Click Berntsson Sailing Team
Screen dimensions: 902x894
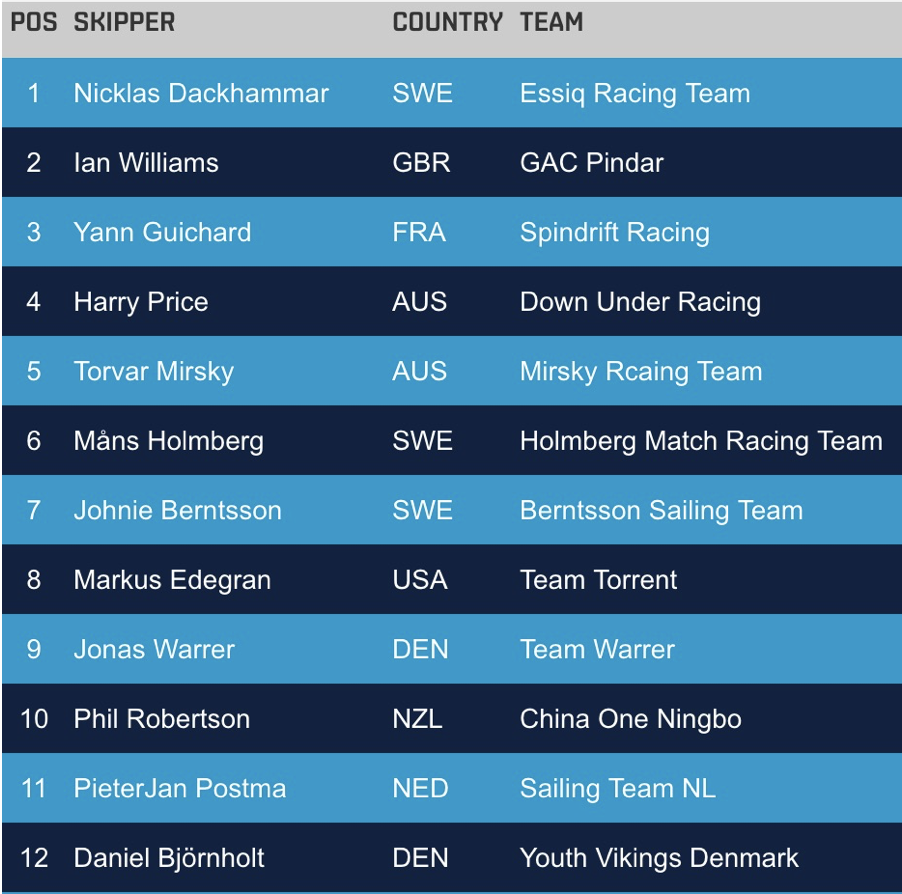[x=661, y=511]
